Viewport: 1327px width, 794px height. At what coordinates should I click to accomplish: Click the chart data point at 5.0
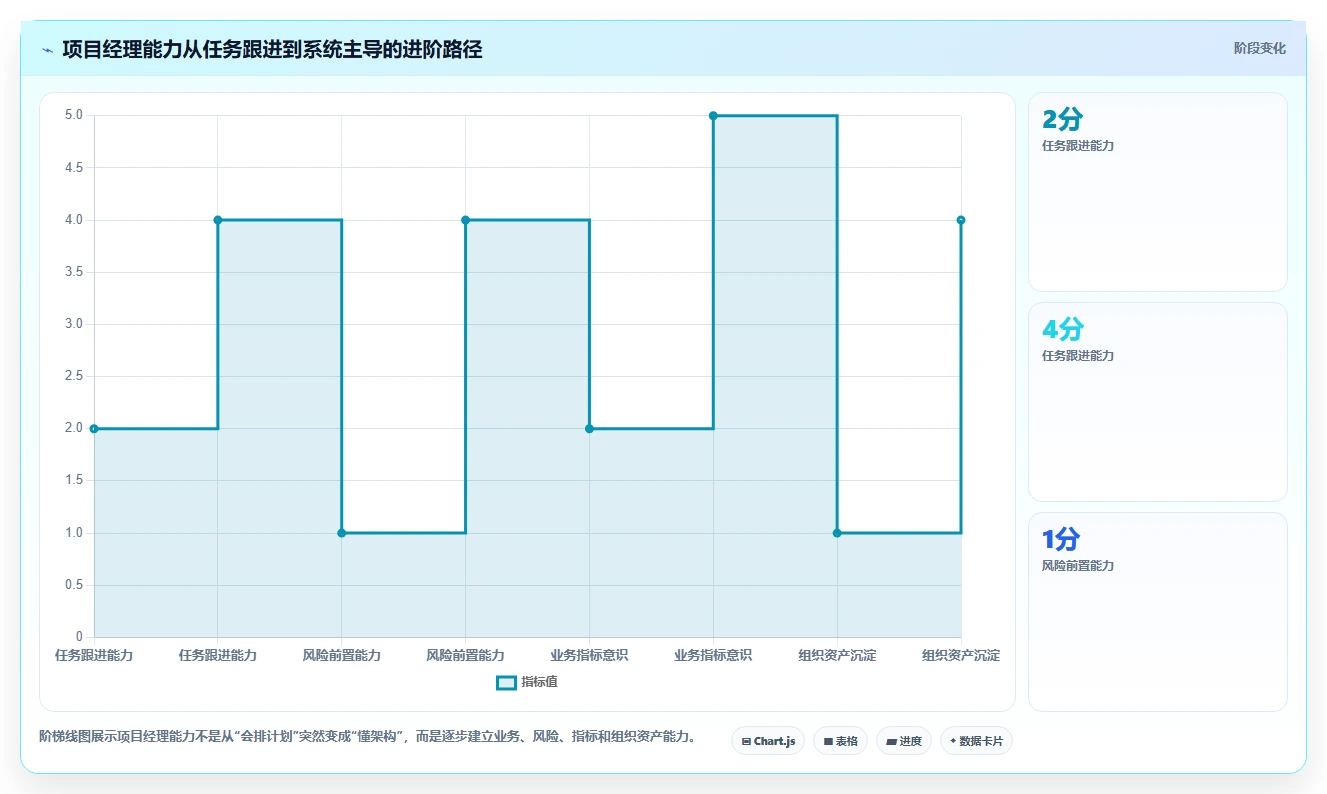[x=713, y=116]
